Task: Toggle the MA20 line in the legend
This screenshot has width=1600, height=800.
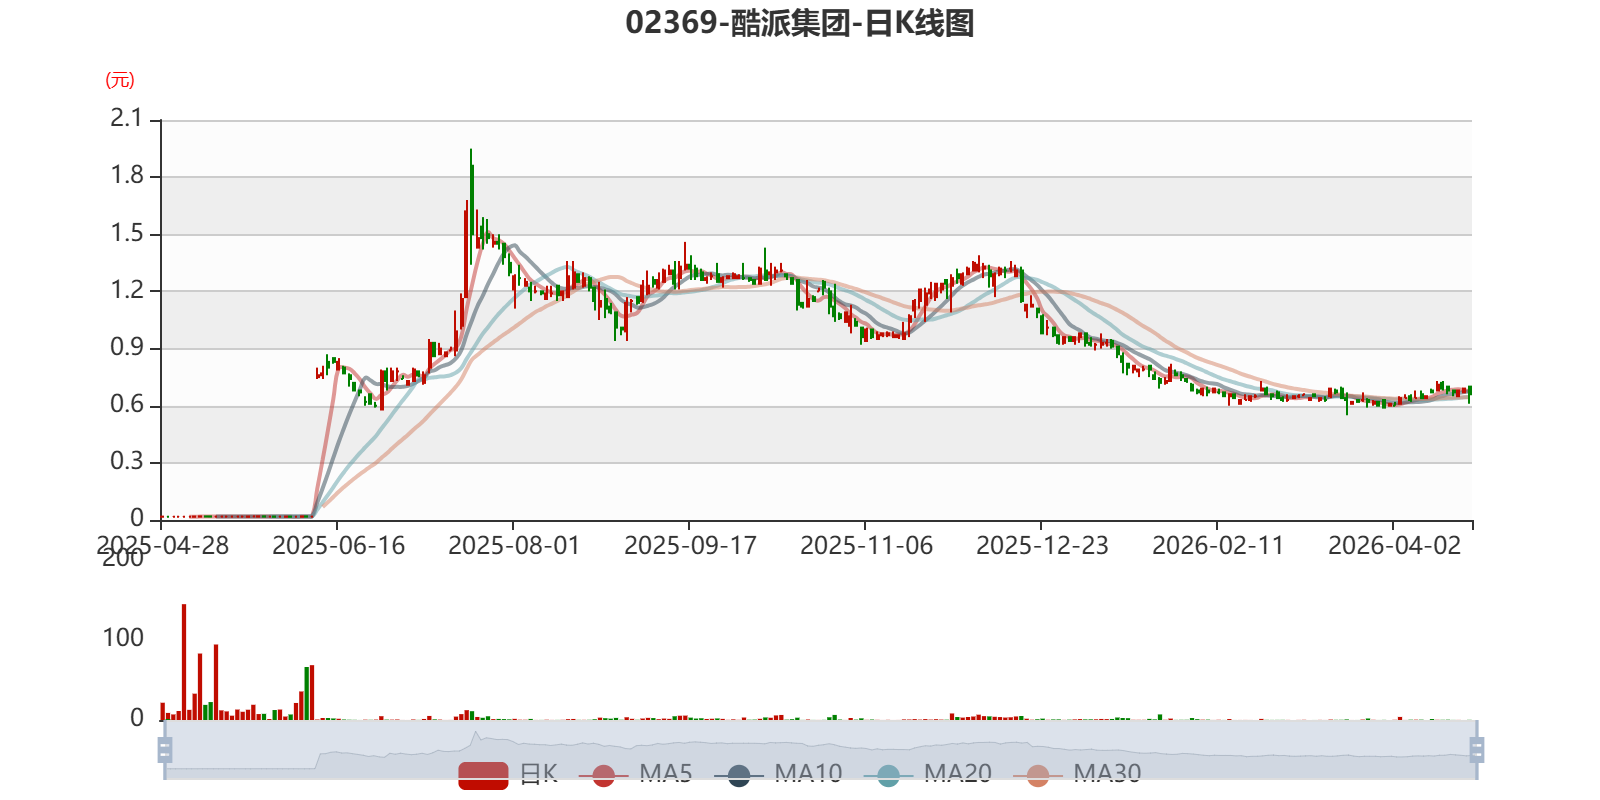Action: point(928,774)
